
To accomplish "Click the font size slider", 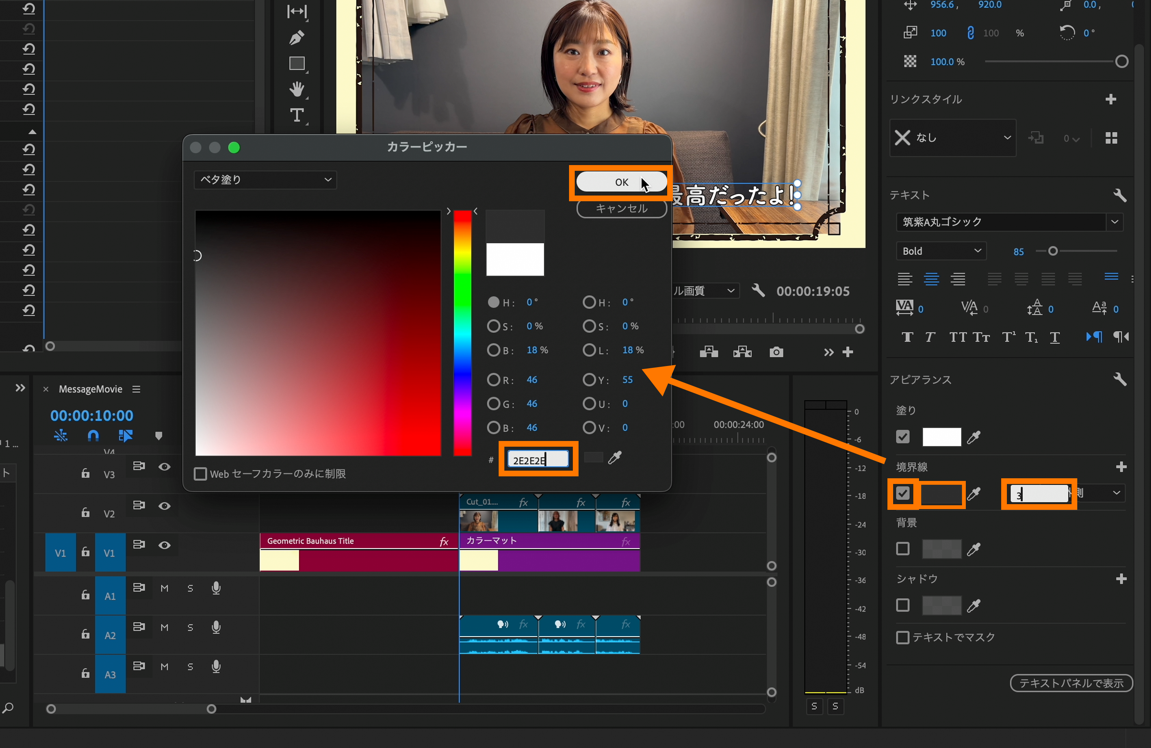I will tap(1077, 251).
